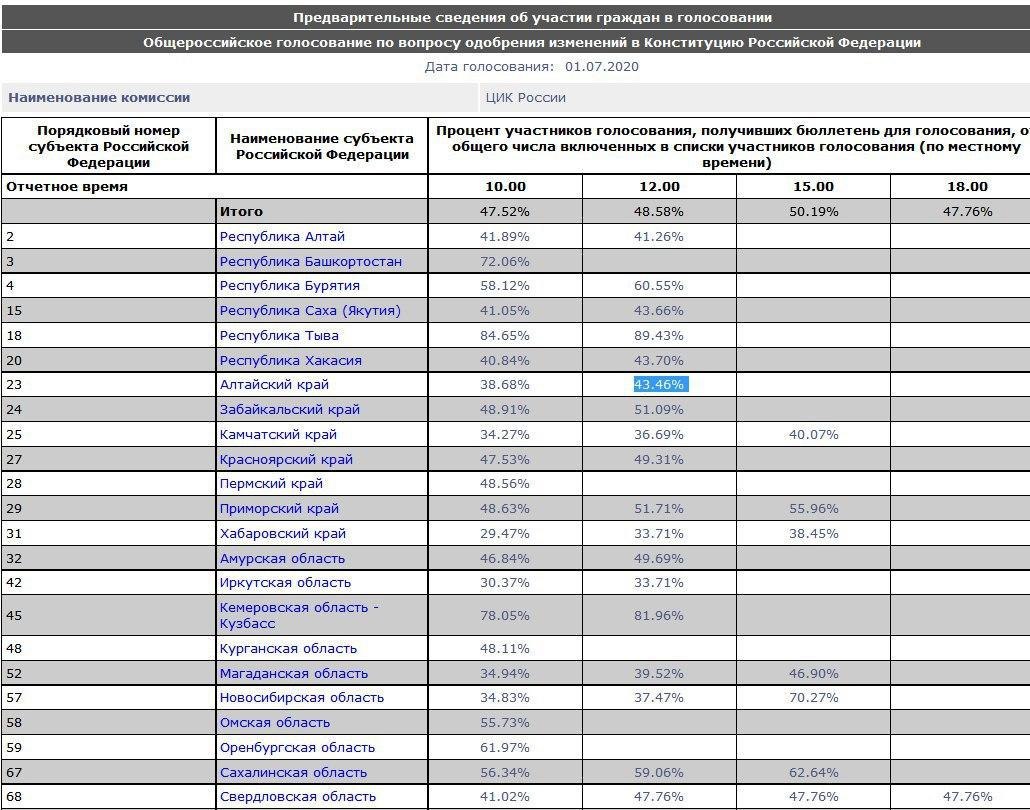
Task: Click Свердловская область's 41.02% value
Action: point(504,797)
